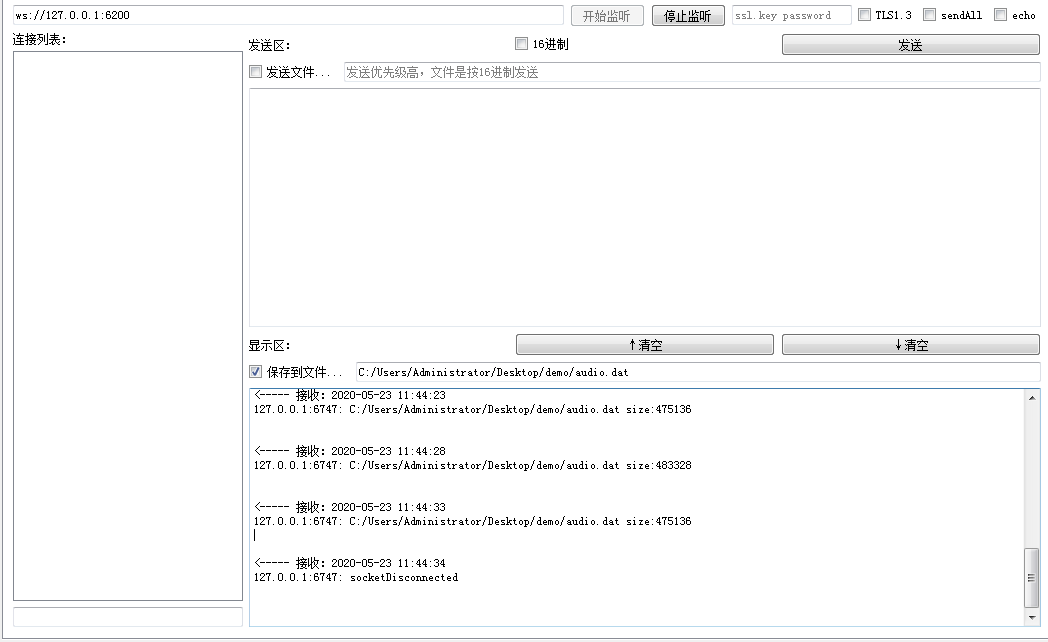Click the ↓清空 clear button
This screenshot has height=642, width=1048.
(x=910, y=344)
